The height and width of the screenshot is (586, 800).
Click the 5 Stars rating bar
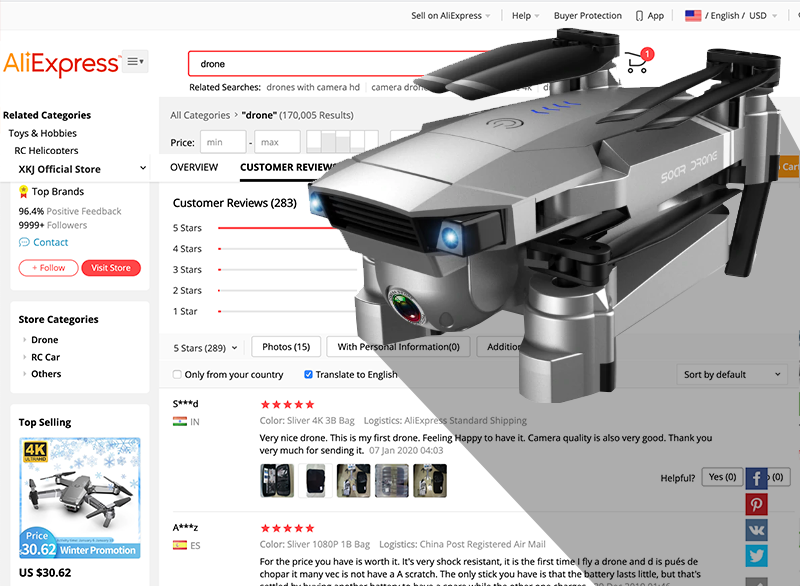[278, 228]
